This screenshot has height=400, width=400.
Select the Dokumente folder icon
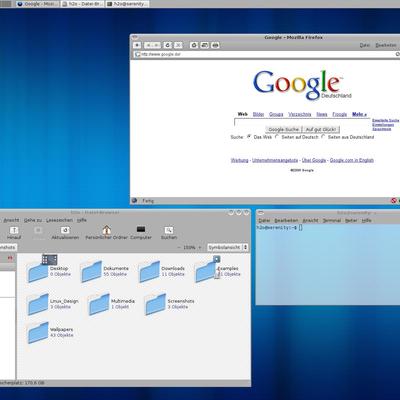point(91,272)
